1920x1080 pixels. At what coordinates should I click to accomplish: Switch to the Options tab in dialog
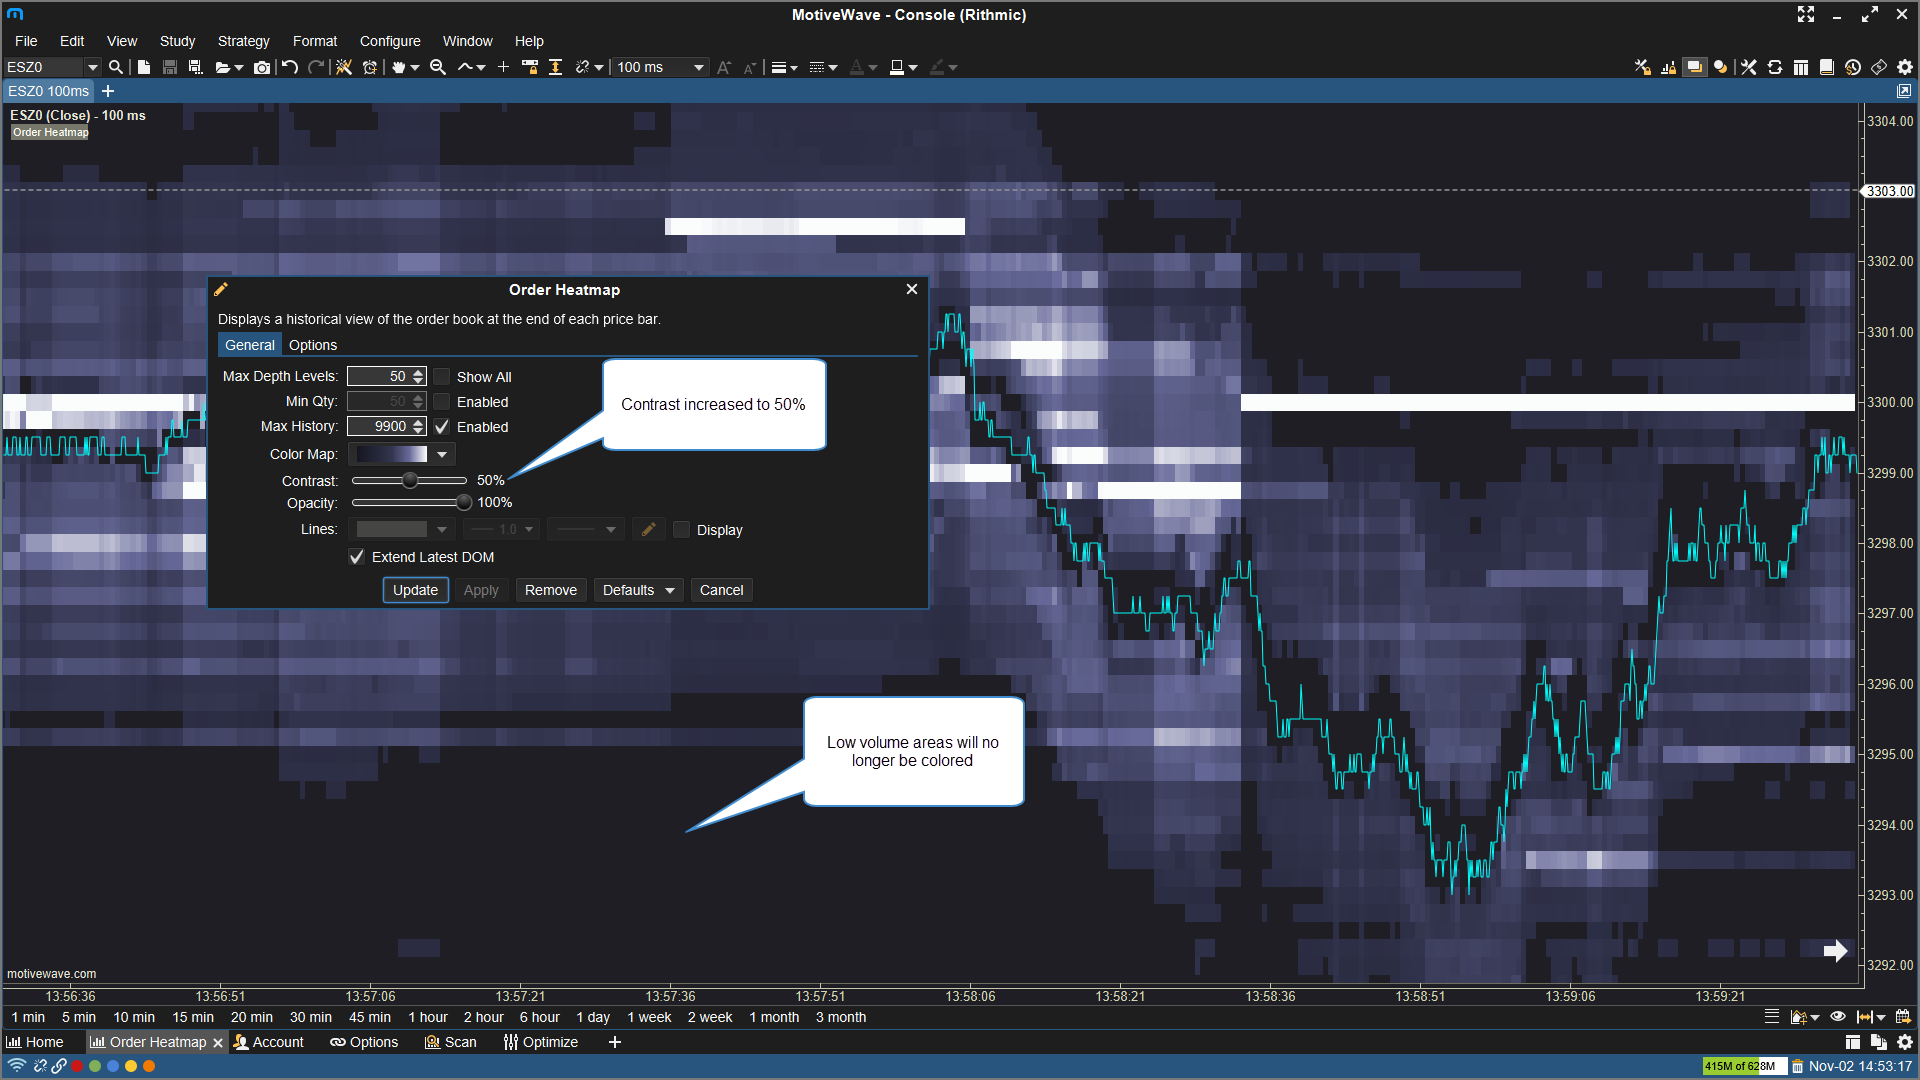click(x=313, y=345)
